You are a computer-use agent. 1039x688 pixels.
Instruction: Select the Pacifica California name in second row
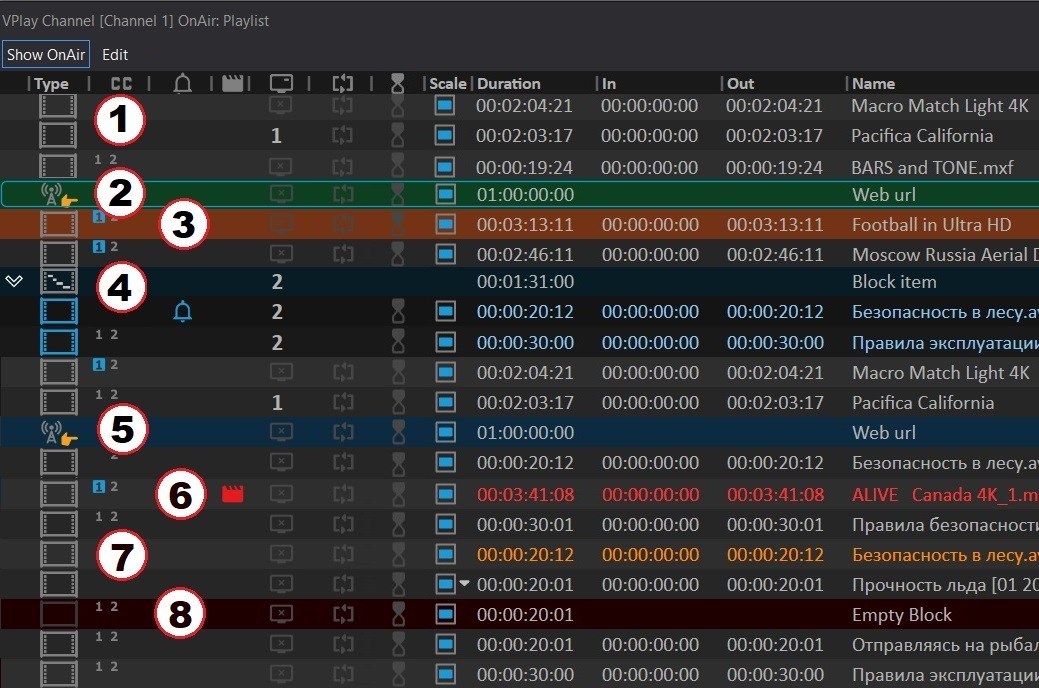922,136
